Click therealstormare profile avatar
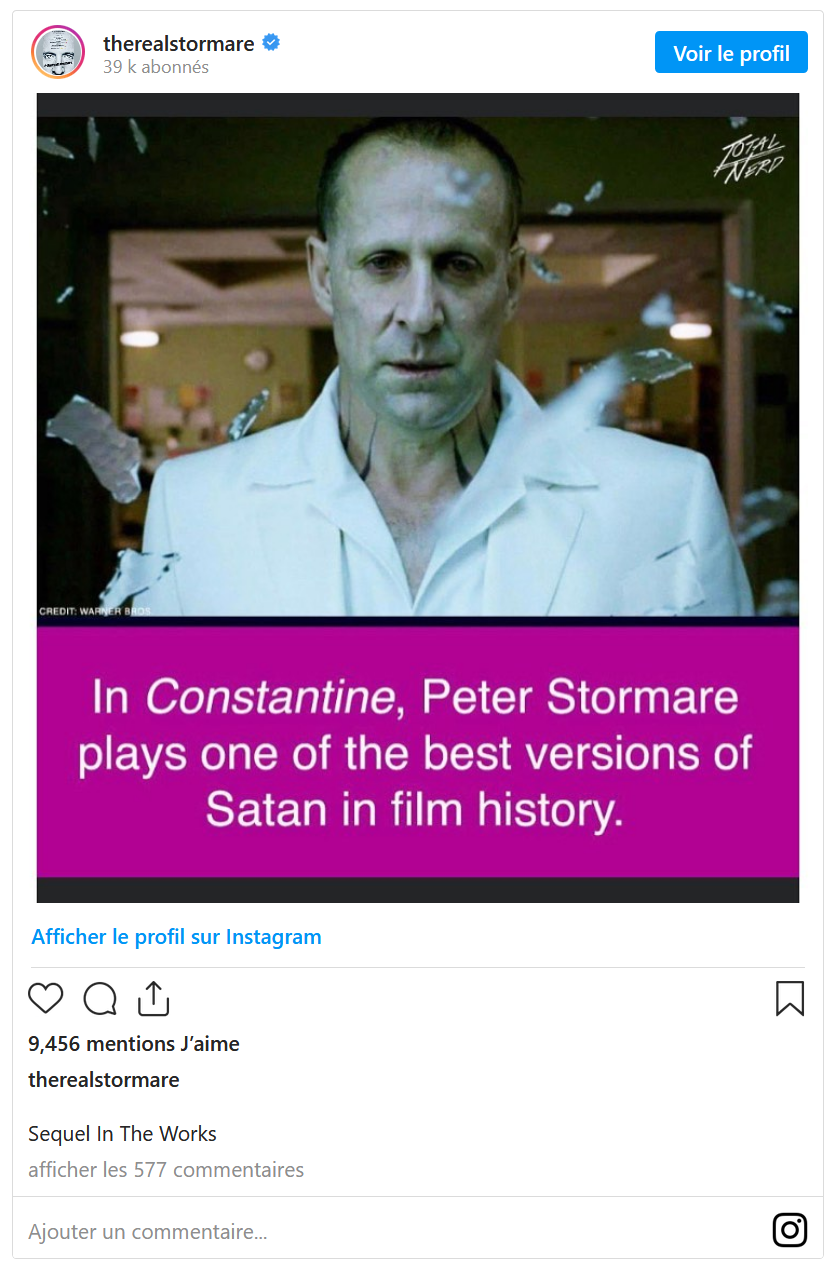This screenshot has height=1271, width=835. tap(58, 52)
